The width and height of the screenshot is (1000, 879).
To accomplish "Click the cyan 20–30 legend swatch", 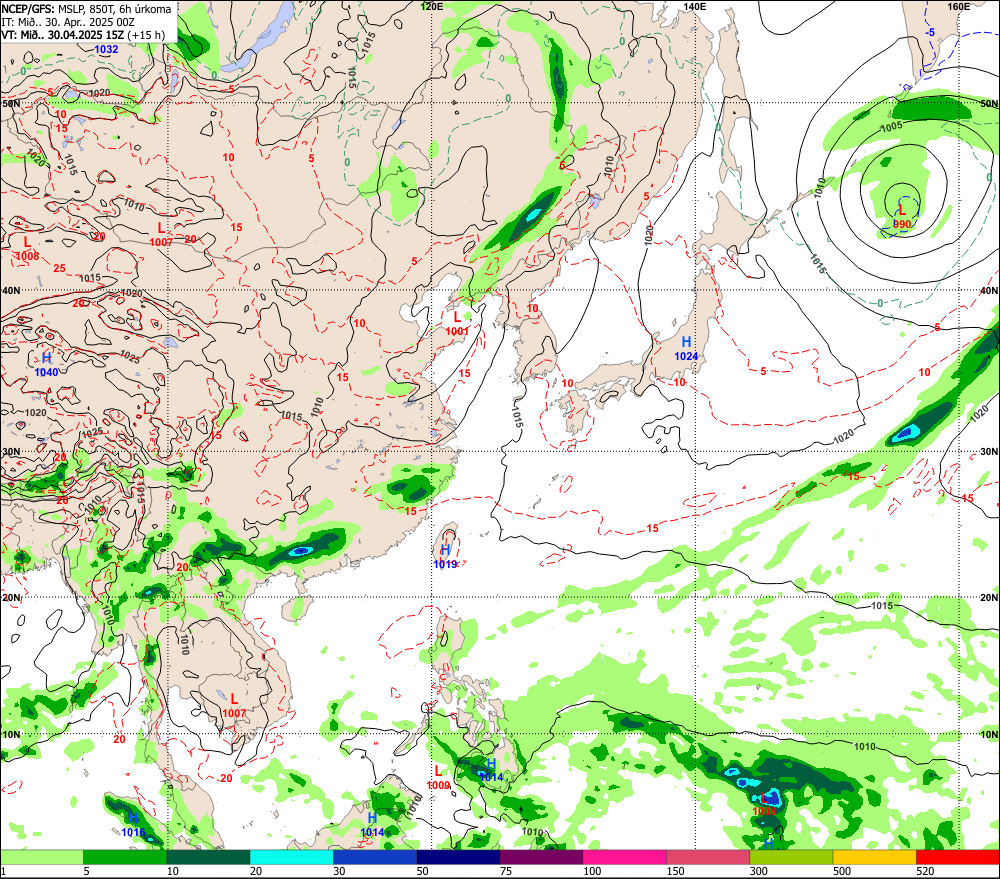I will coord(291,857).
